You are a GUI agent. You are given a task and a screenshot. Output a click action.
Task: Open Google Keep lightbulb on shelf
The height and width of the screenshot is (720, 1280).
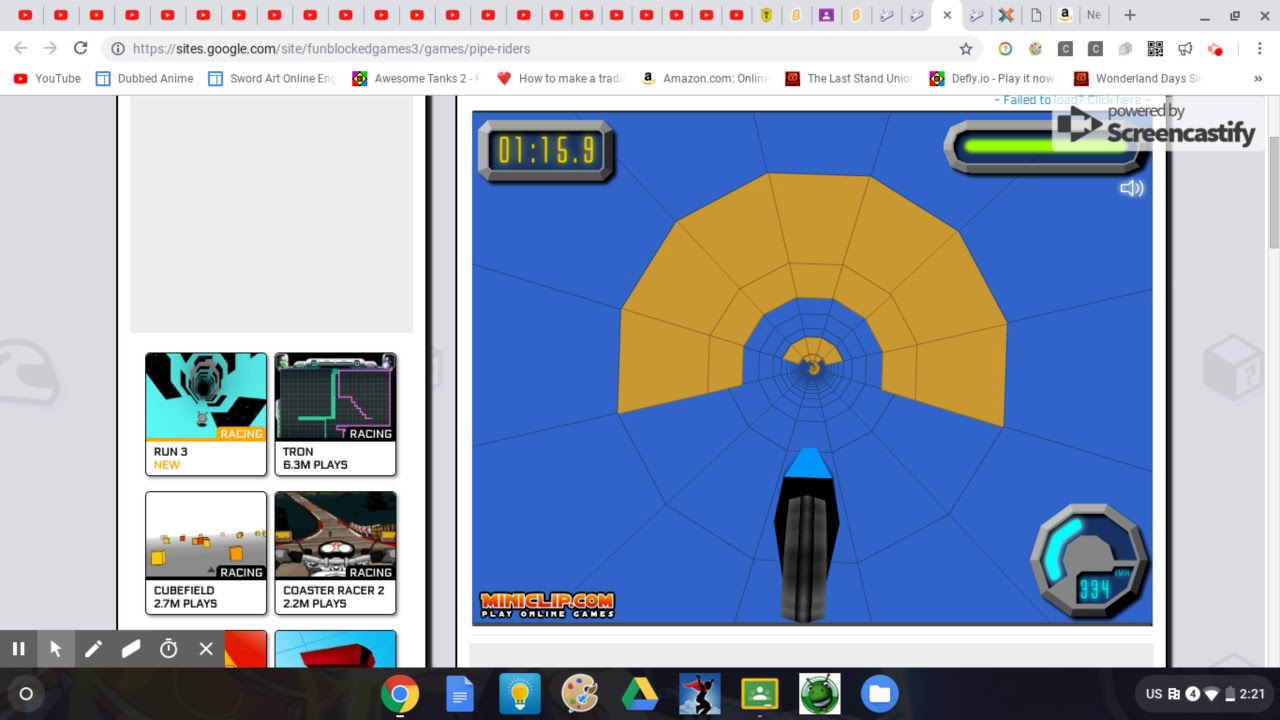point(519,693)
